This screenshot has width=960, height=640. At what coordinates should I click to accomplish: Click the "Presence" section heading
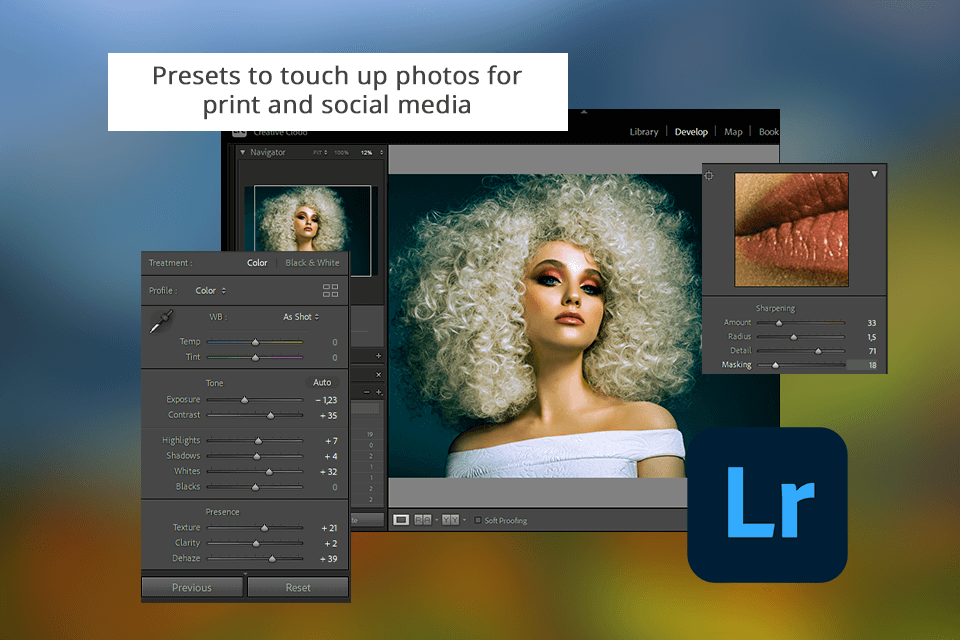coord(222,512)
